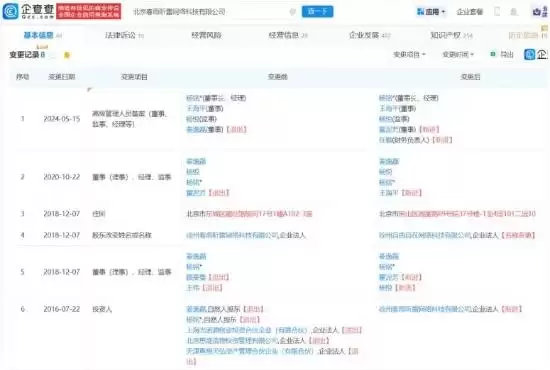Open the mobile phone icon in header

pos(497,12)
